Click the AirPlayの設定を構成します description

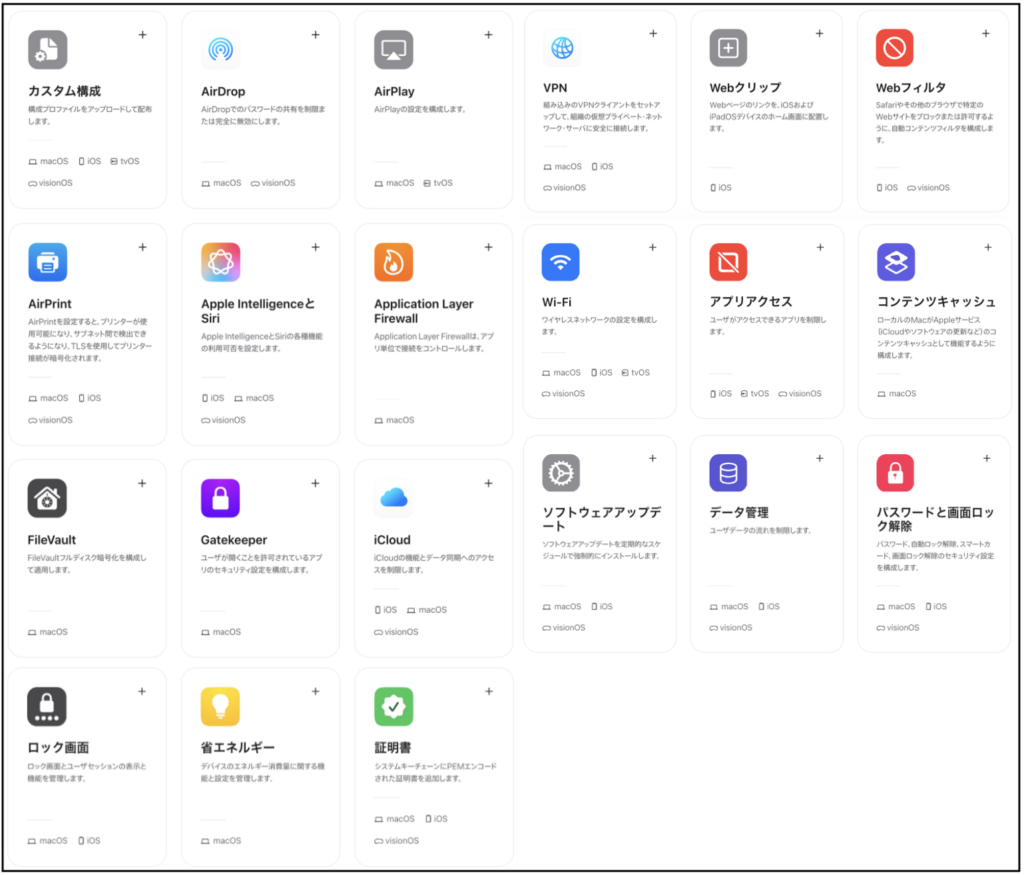click(420, 109)
